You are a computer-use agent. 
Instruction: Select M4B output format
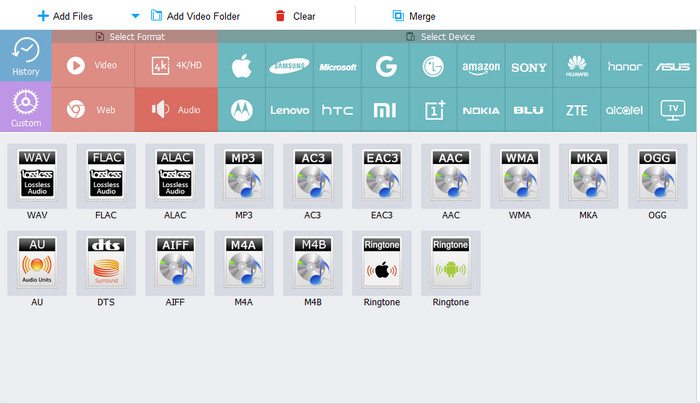pyautogui.click(x=312, y=263)
